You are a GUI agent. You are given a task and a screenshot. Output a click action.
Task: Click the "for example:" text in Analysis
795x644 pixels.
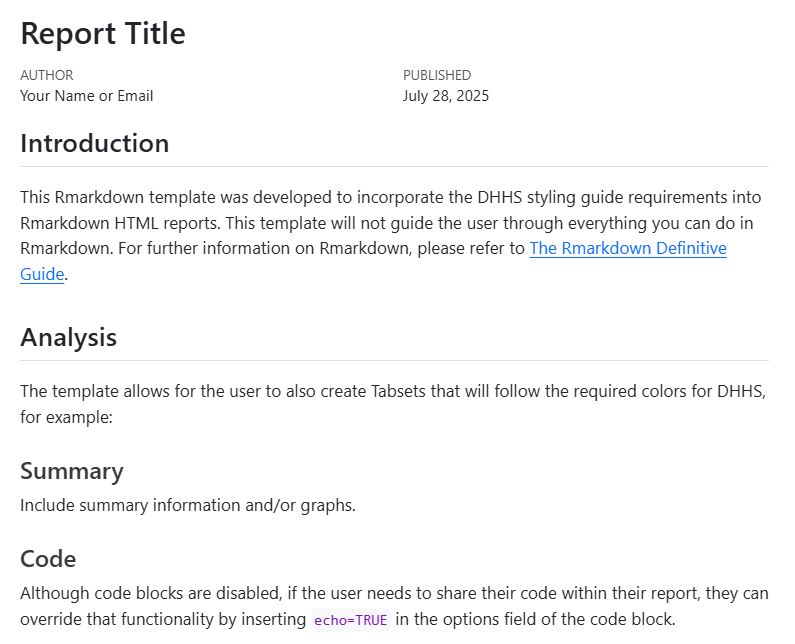click(66, 416)
